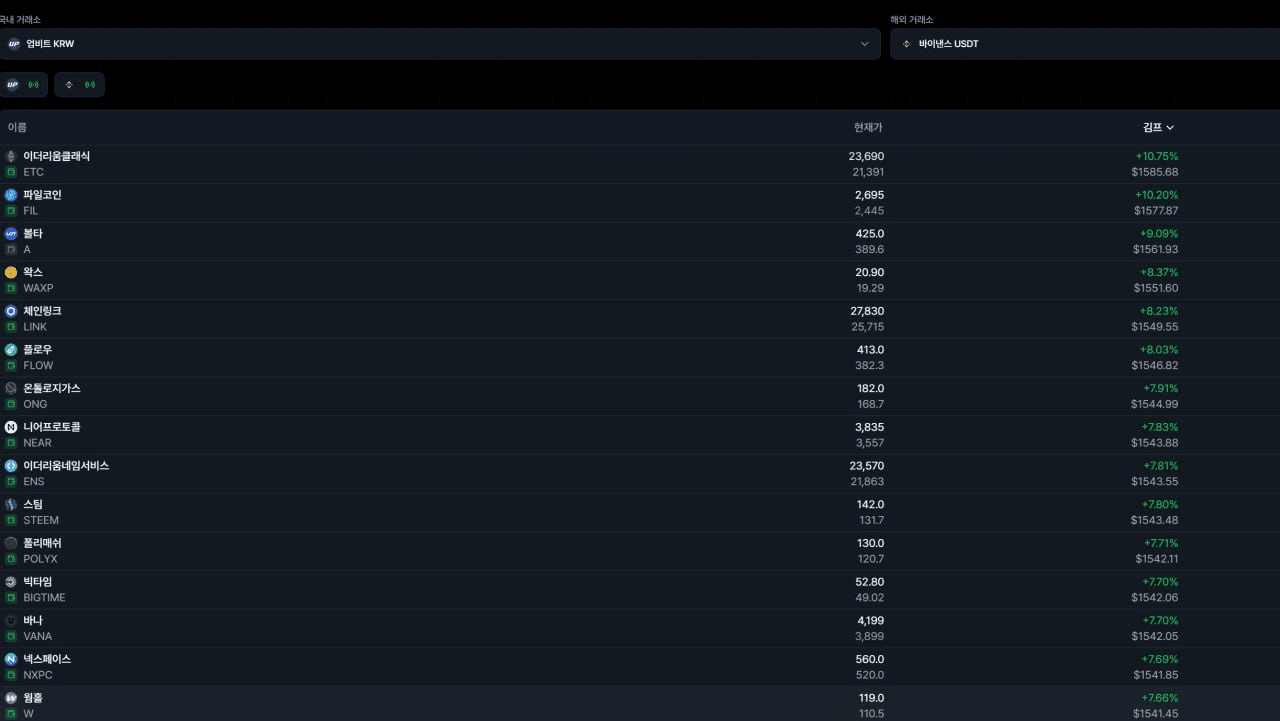Screen dimensions: 1280x721
Task: Sort the list by 현재가 column header
Action: (868, 128)
